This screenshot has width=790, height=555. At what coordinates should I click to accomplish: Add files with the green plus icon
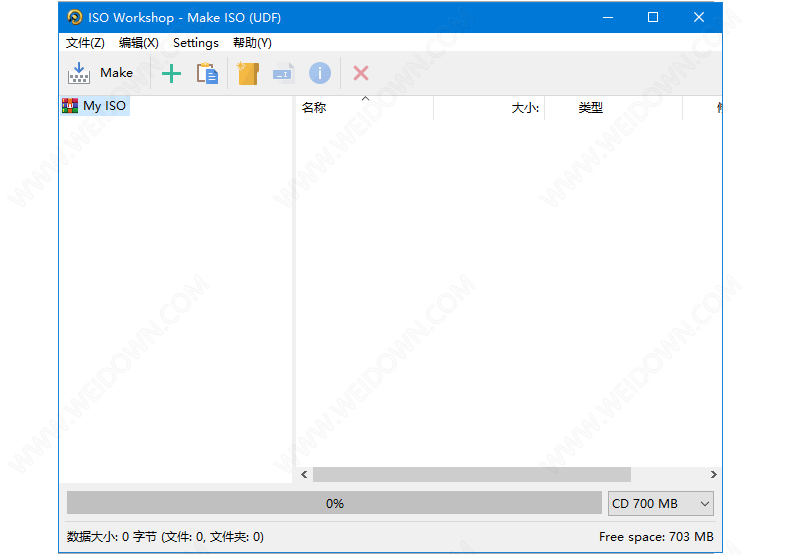pyautogui.click(x=171, y=74)
